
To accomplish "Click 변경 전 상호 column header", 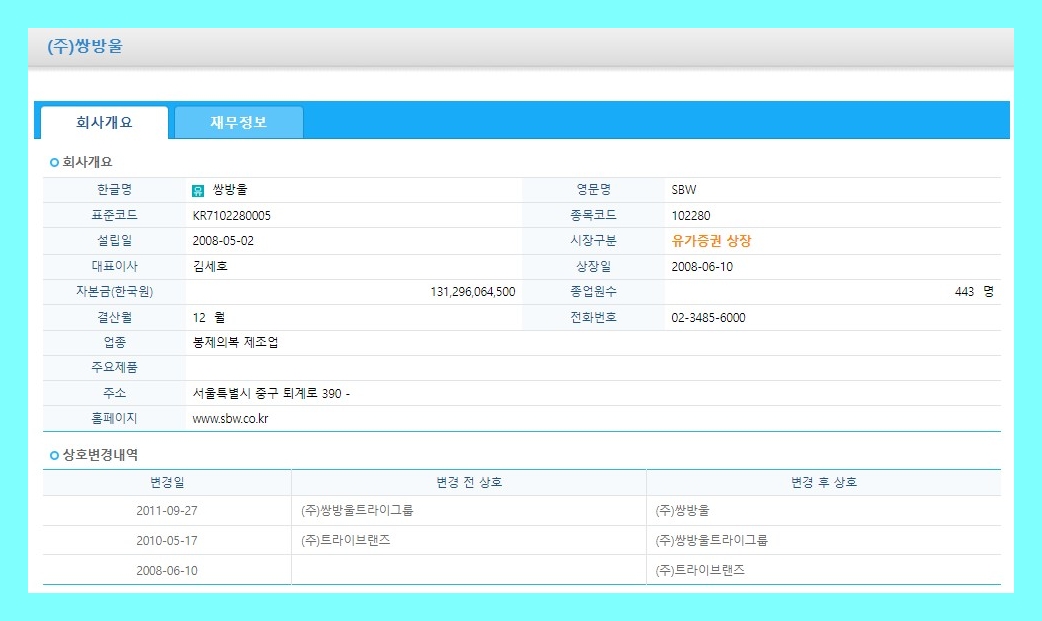I will [469, 482].
